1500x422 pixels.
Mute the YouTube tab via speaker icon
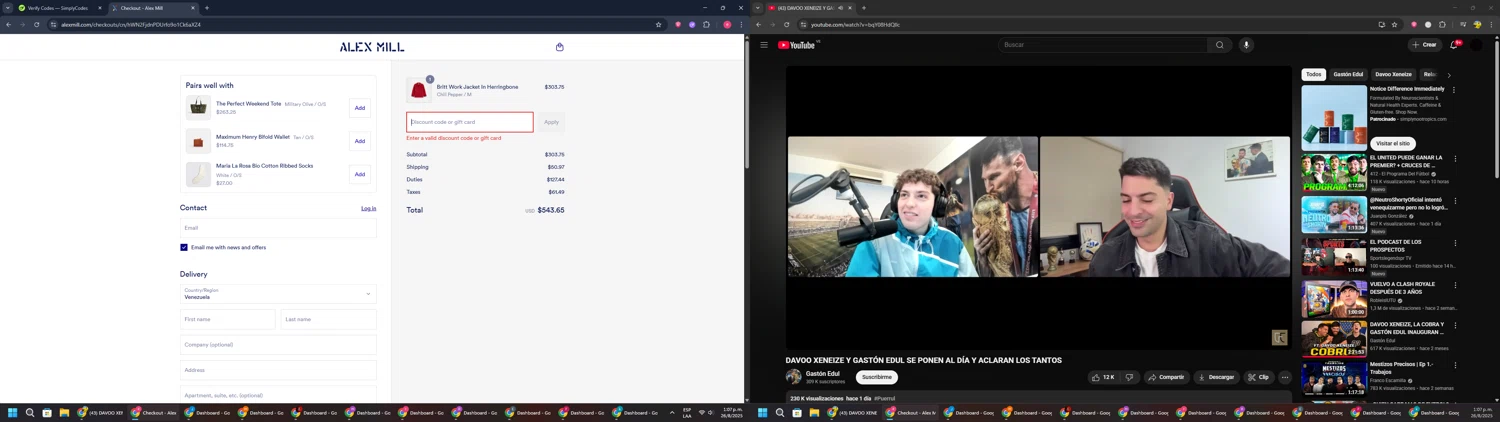point(841,8)
